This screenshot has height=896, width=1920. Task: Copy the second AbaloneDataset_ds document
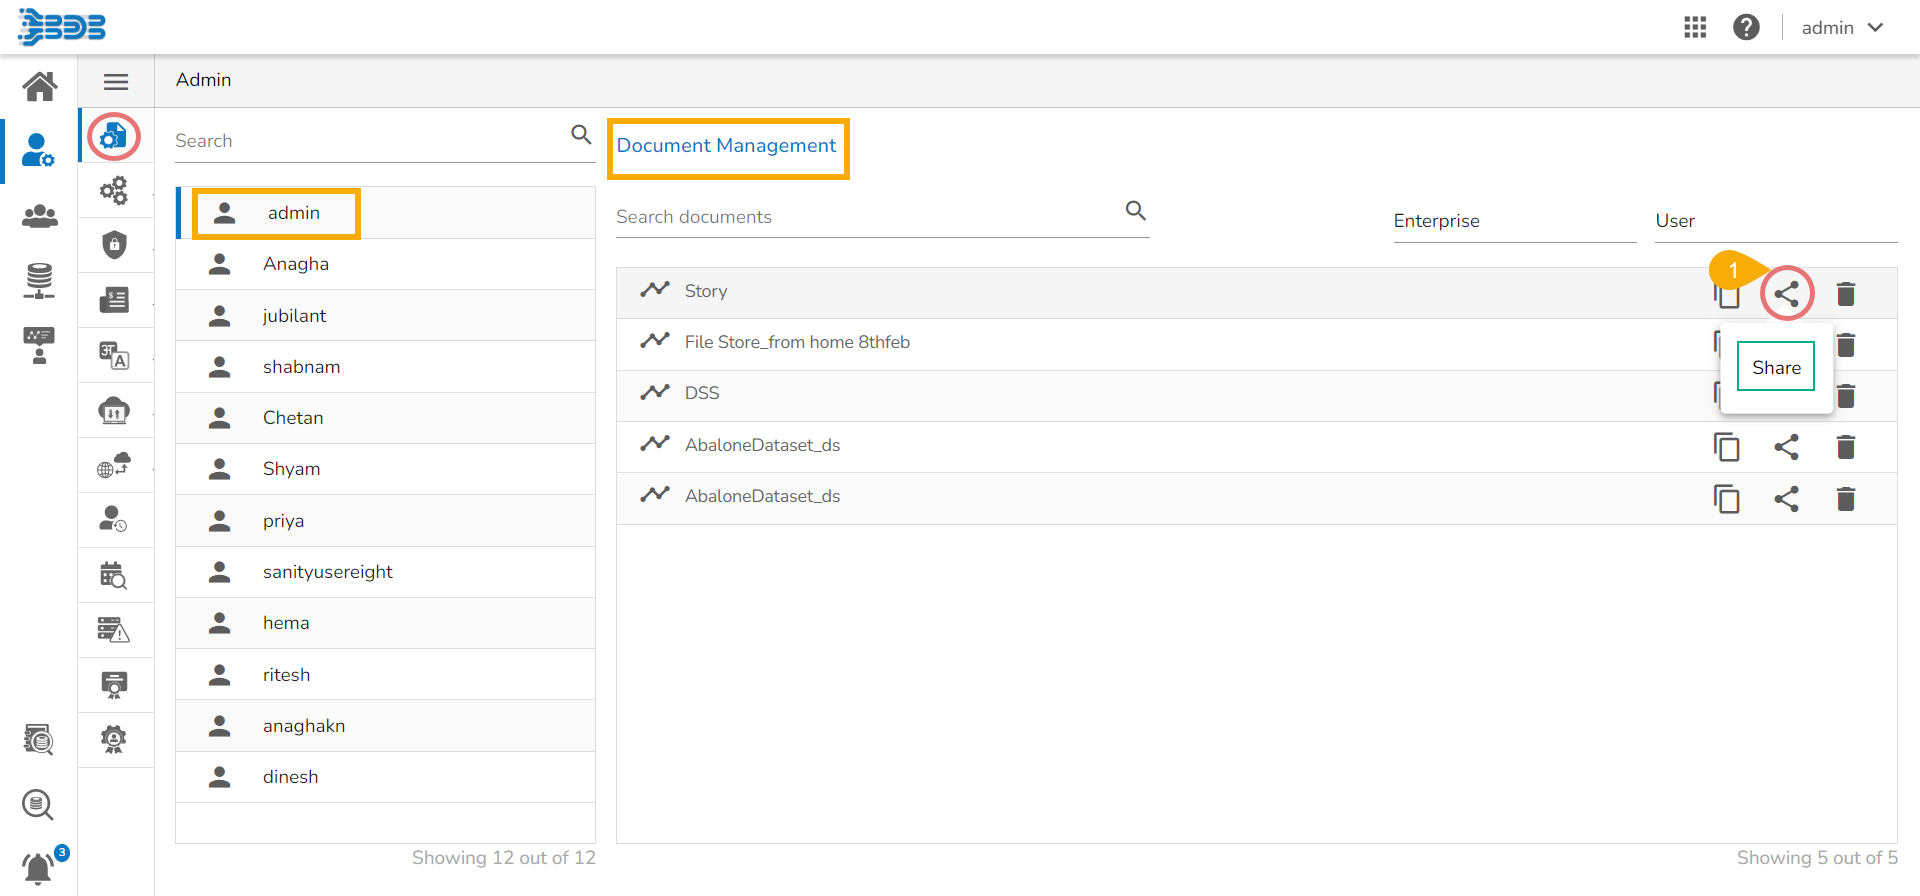click(x=1726, y=499)
